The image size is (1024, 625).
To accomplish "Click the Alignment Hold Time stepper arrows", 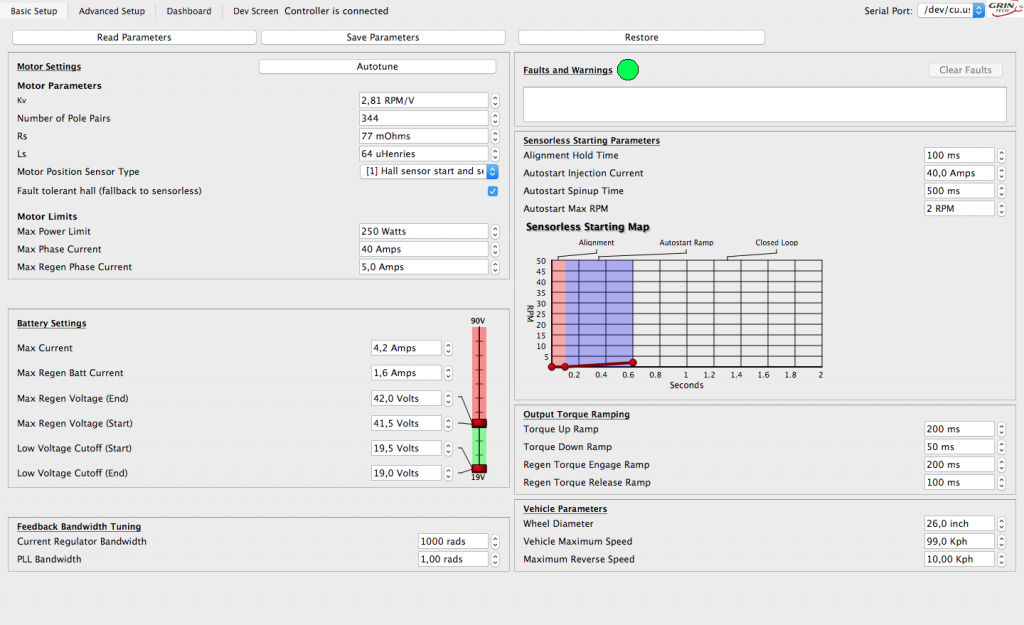I will 1002,155.
